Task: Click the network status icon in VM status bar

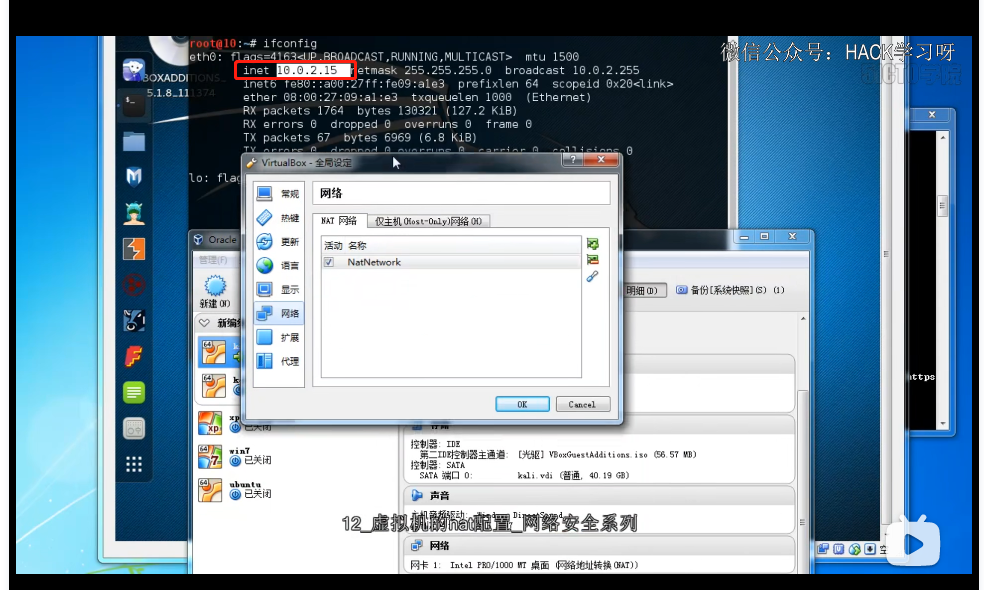Action: pos(823,549)
